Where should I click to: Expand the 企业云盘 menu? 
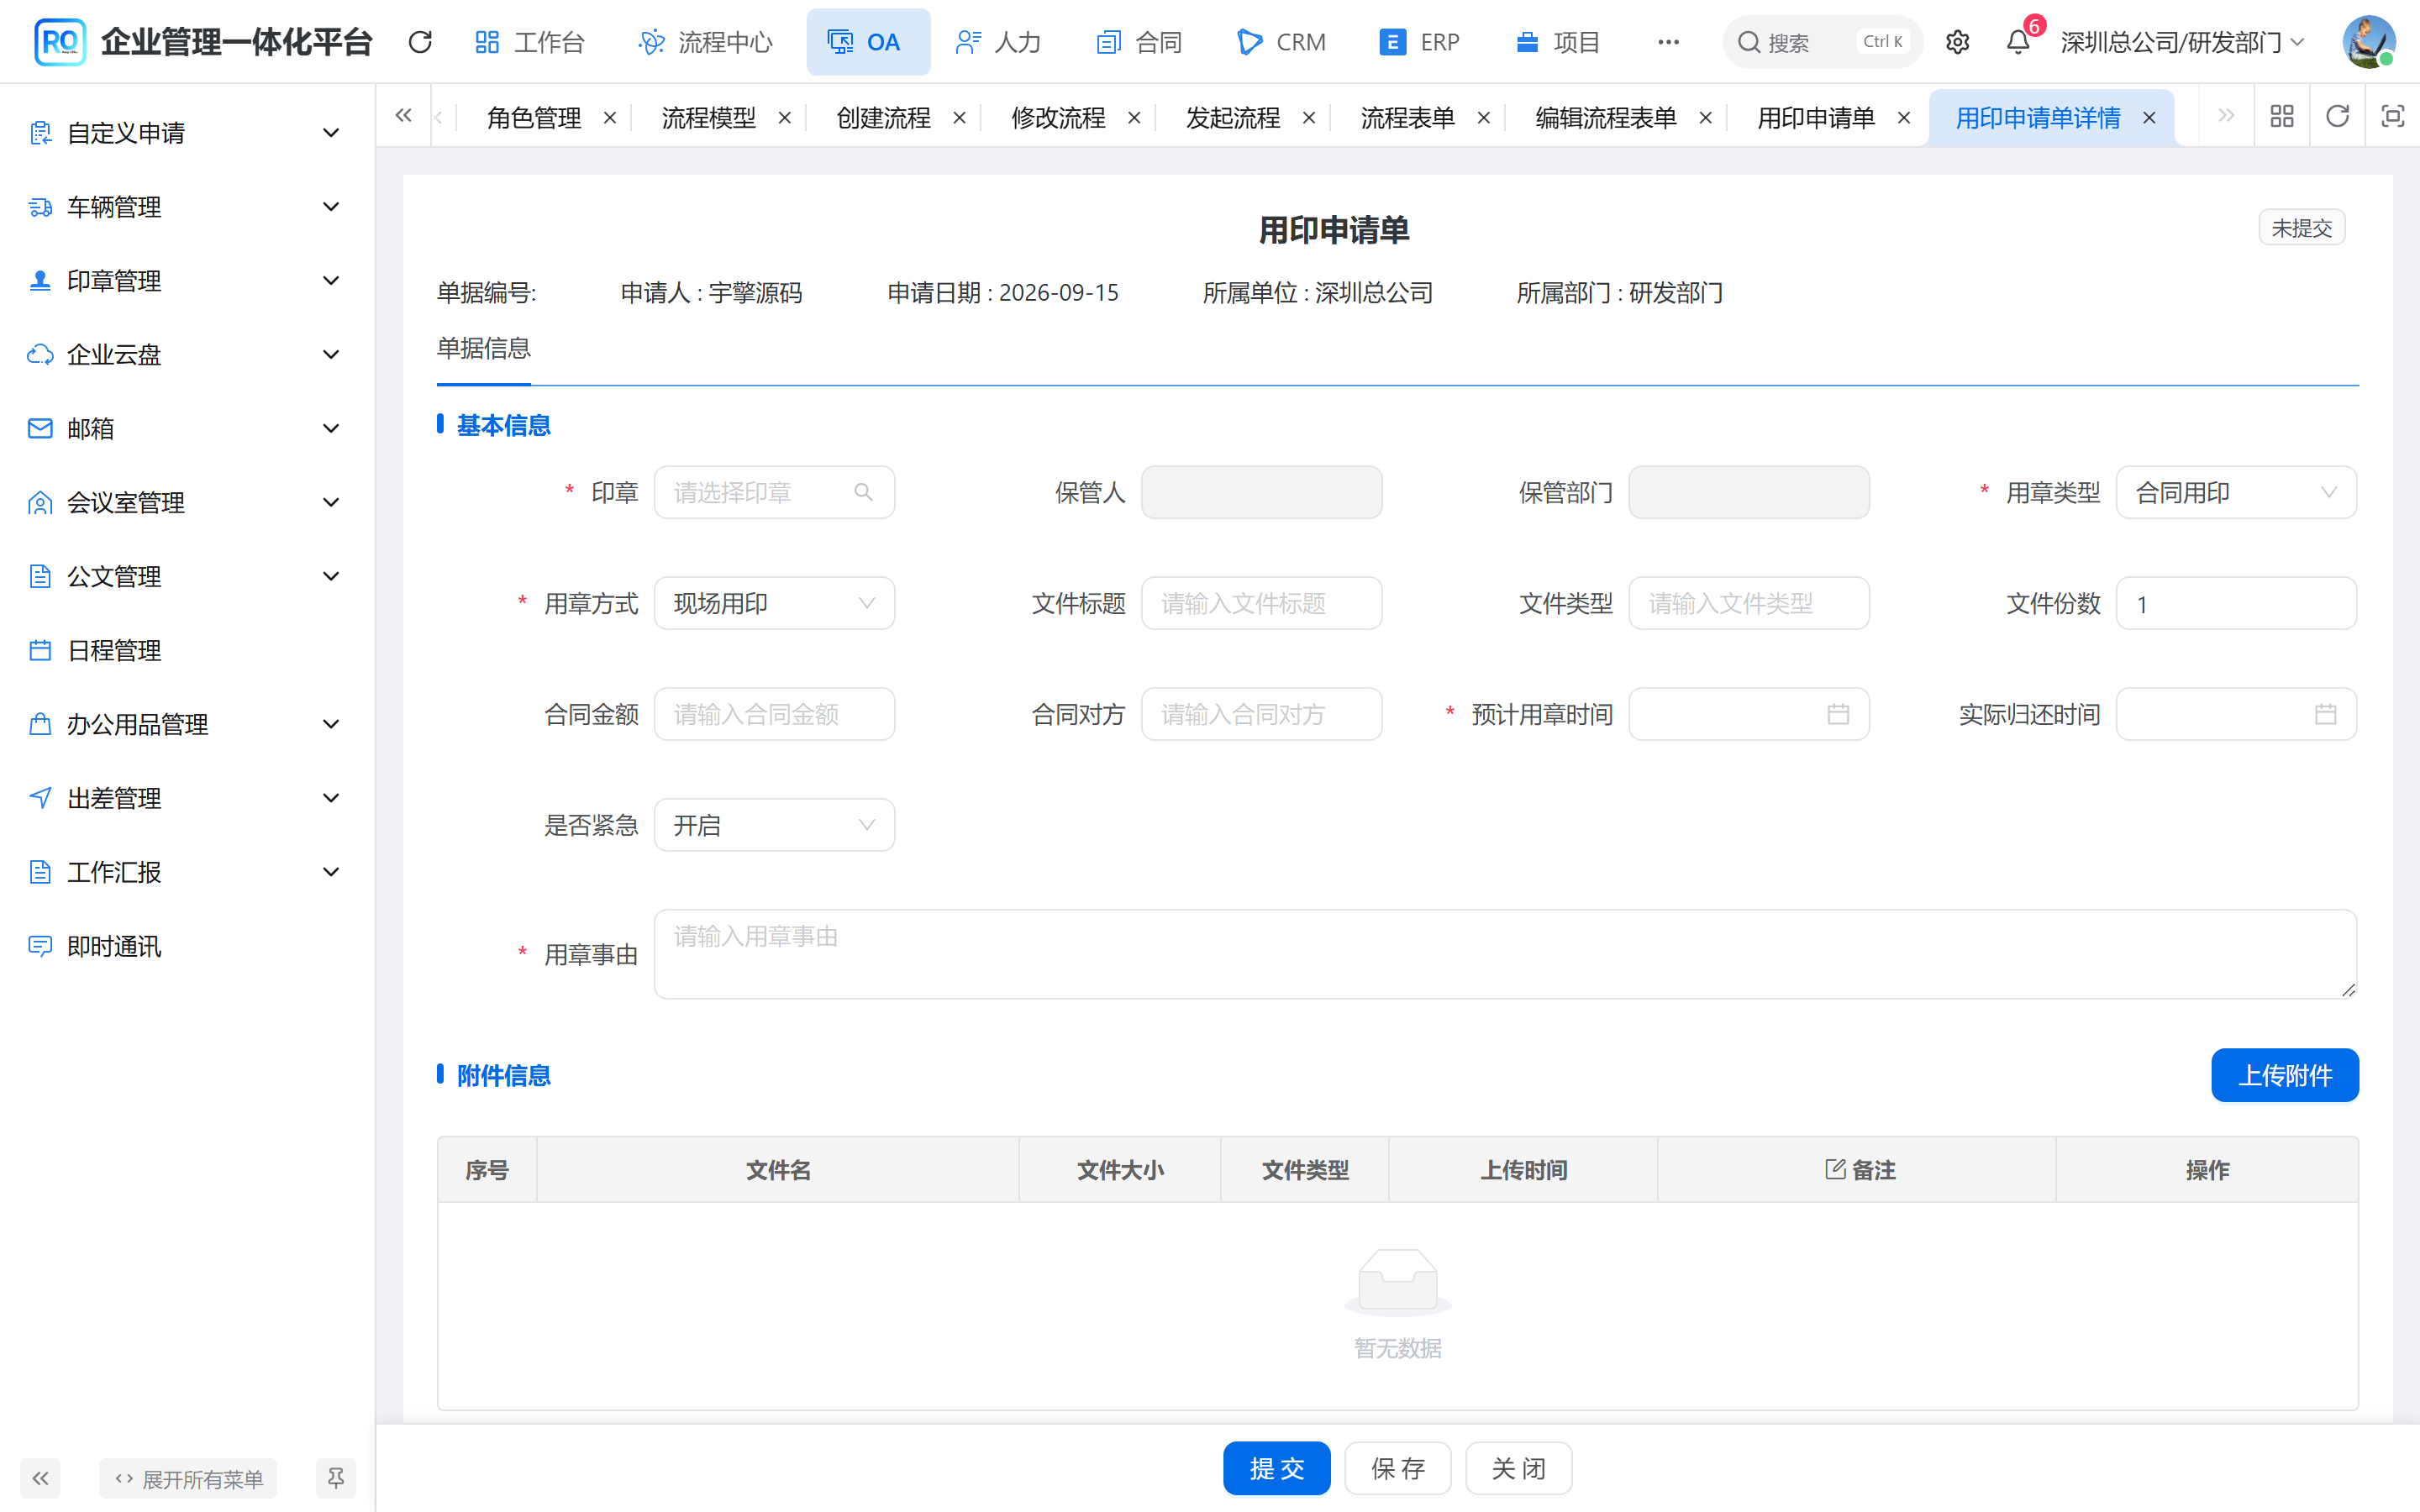(188, 355)
